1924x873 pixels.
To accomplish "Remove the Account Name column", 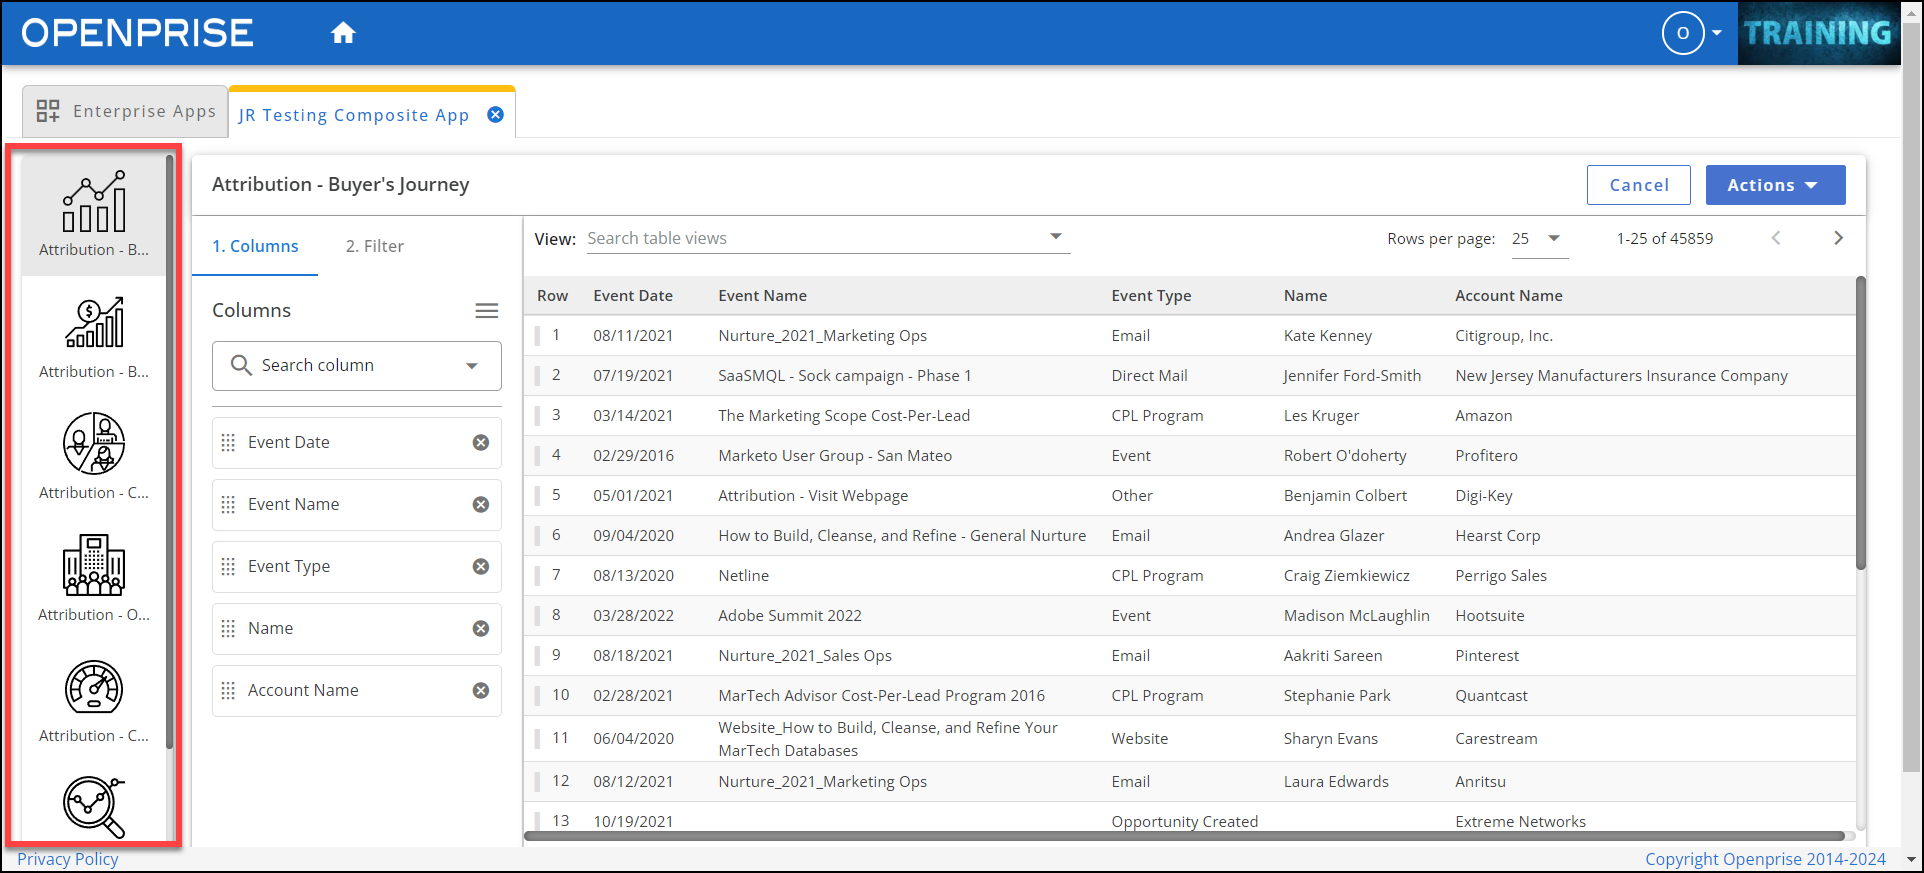I will tap(481, 691).
